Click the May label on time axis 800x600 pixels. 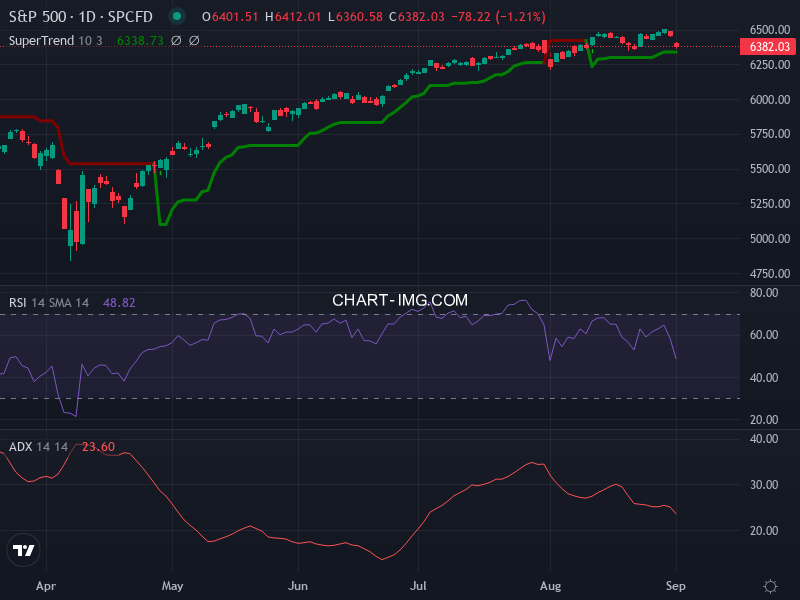pos(172,586)
